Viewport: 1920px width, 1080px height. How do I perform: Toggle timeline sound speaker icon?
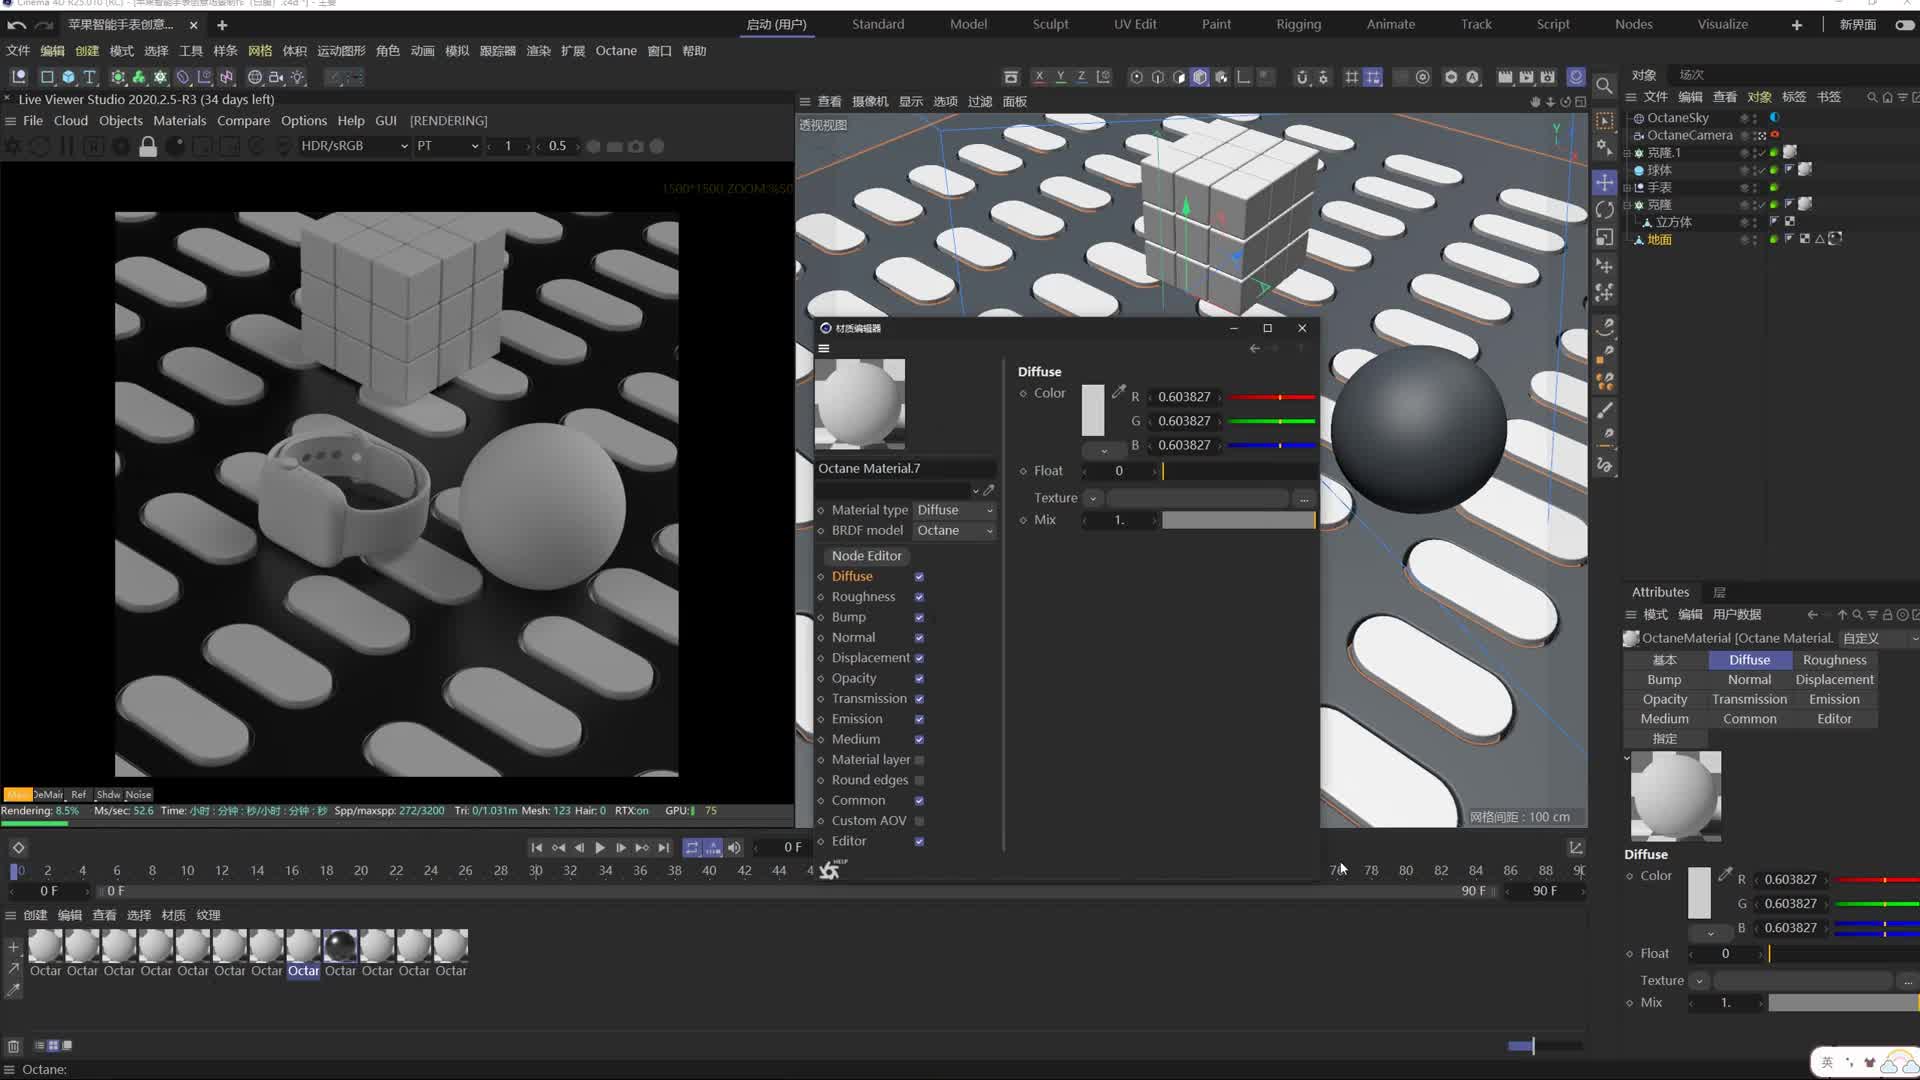[734, 847]
